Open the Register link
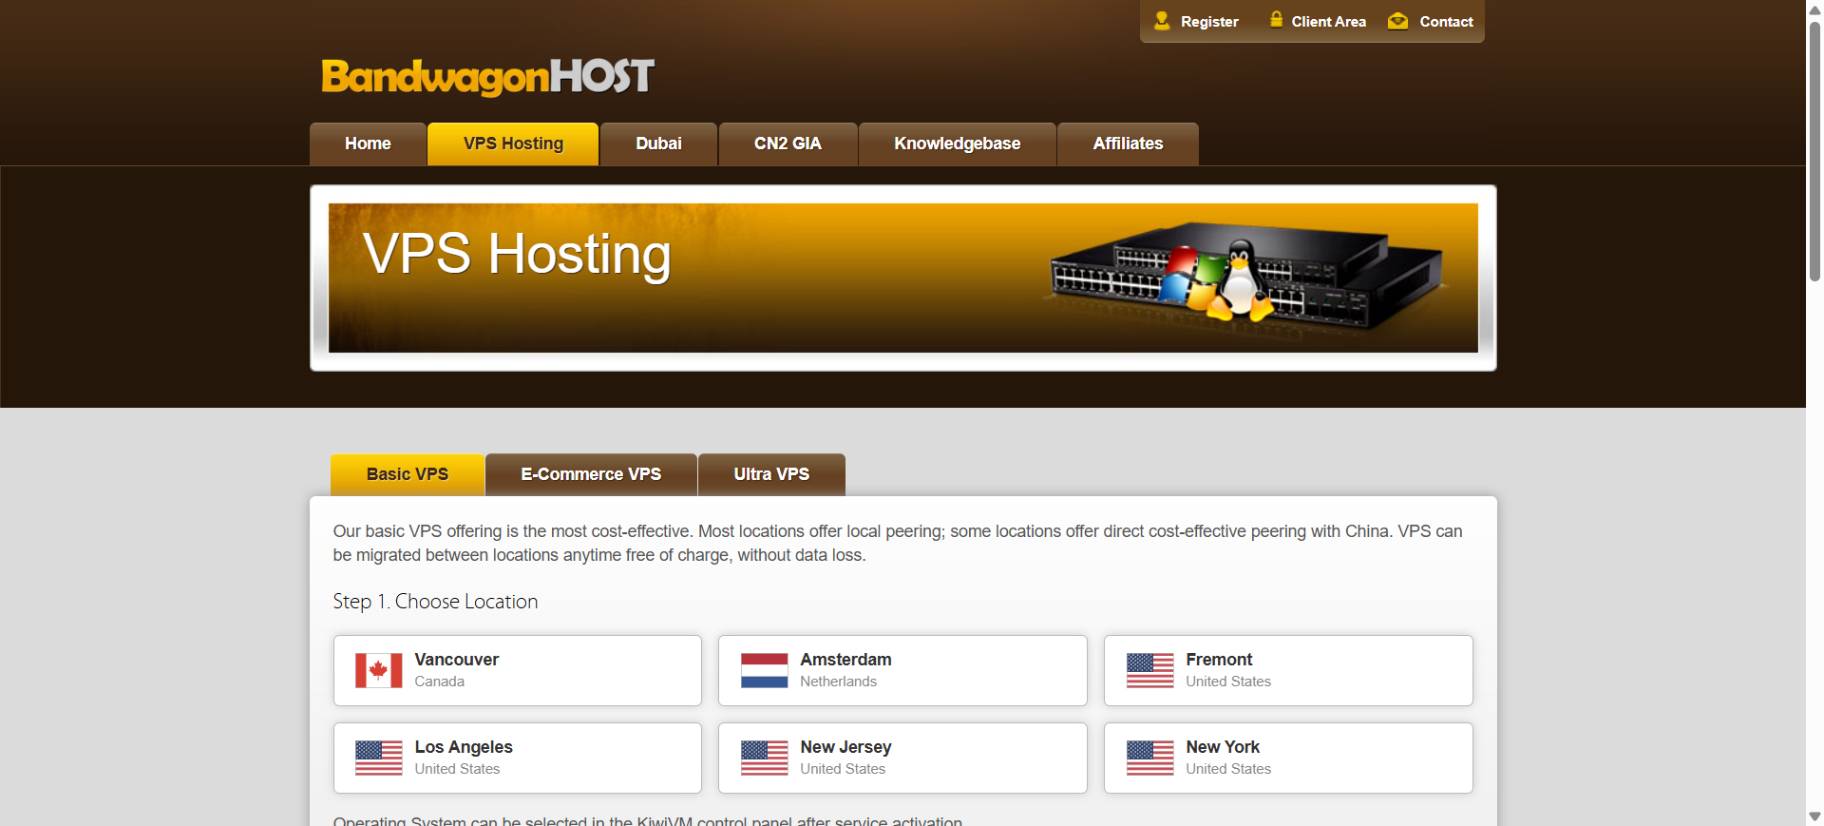This screenshot has height=826, width=1824. pos(1209,21)
